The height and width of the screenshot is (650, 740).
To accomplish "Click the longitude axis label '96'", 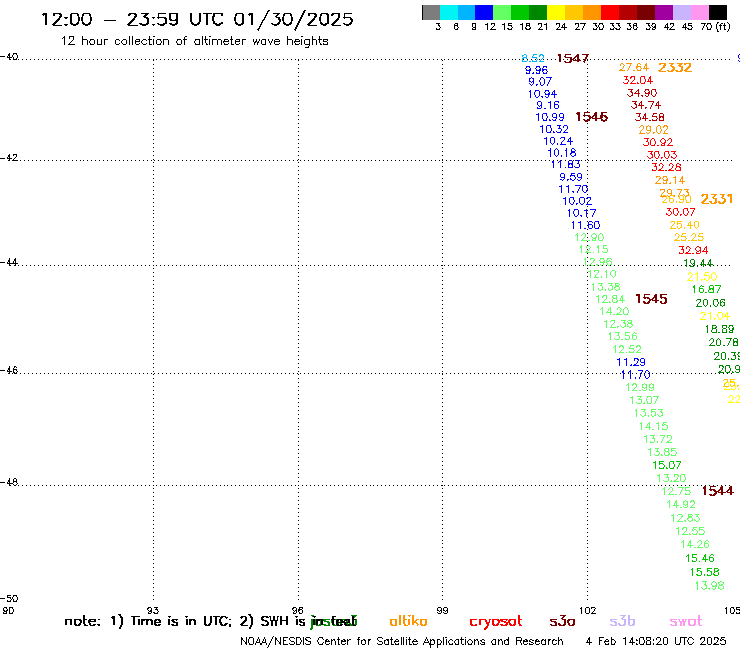I will (x=298, y=610).
